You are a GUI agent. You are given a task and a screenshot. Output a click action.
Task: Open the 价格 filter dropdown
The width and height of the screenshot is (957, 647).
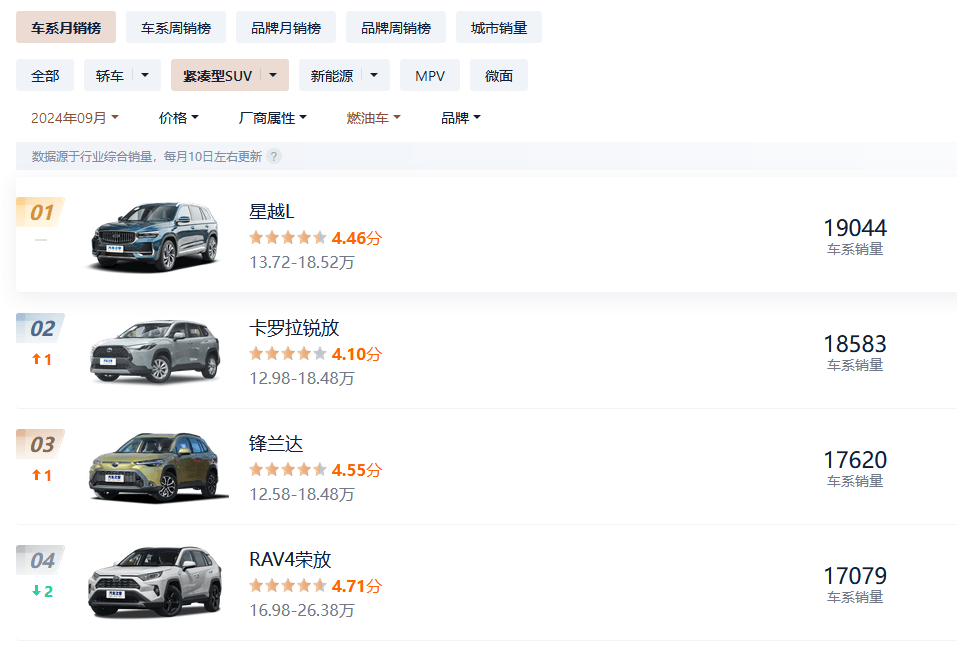(178, 118)
